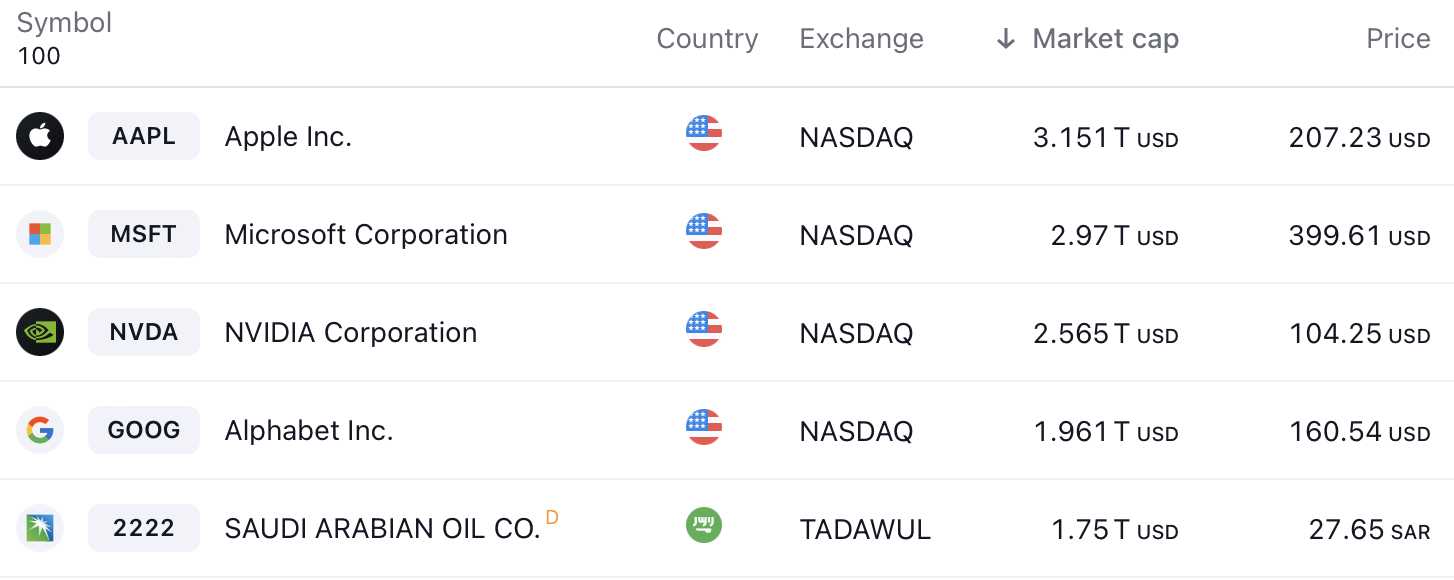Click the Google logo icon
This screenshot has width=1454, height=580.
pyautogui.click(x=40, y=430)
